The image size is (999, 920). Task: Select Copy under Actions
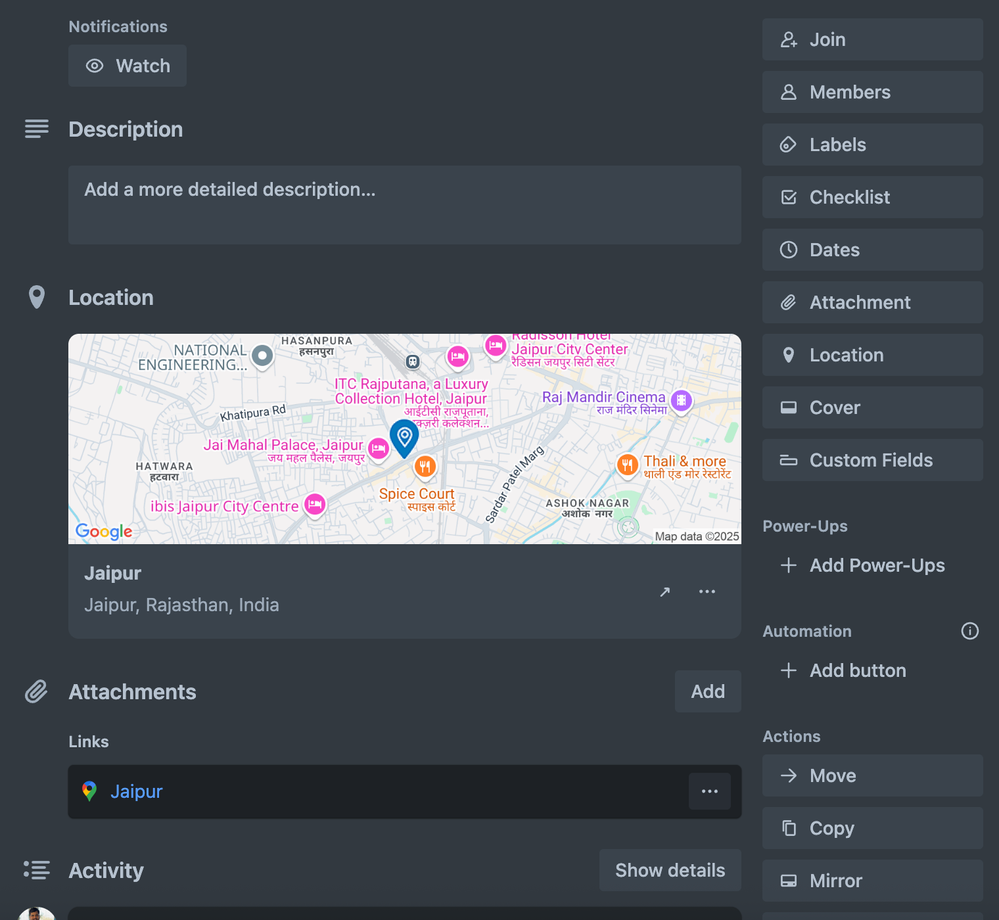pyautogui.click(x=871, y=827)
